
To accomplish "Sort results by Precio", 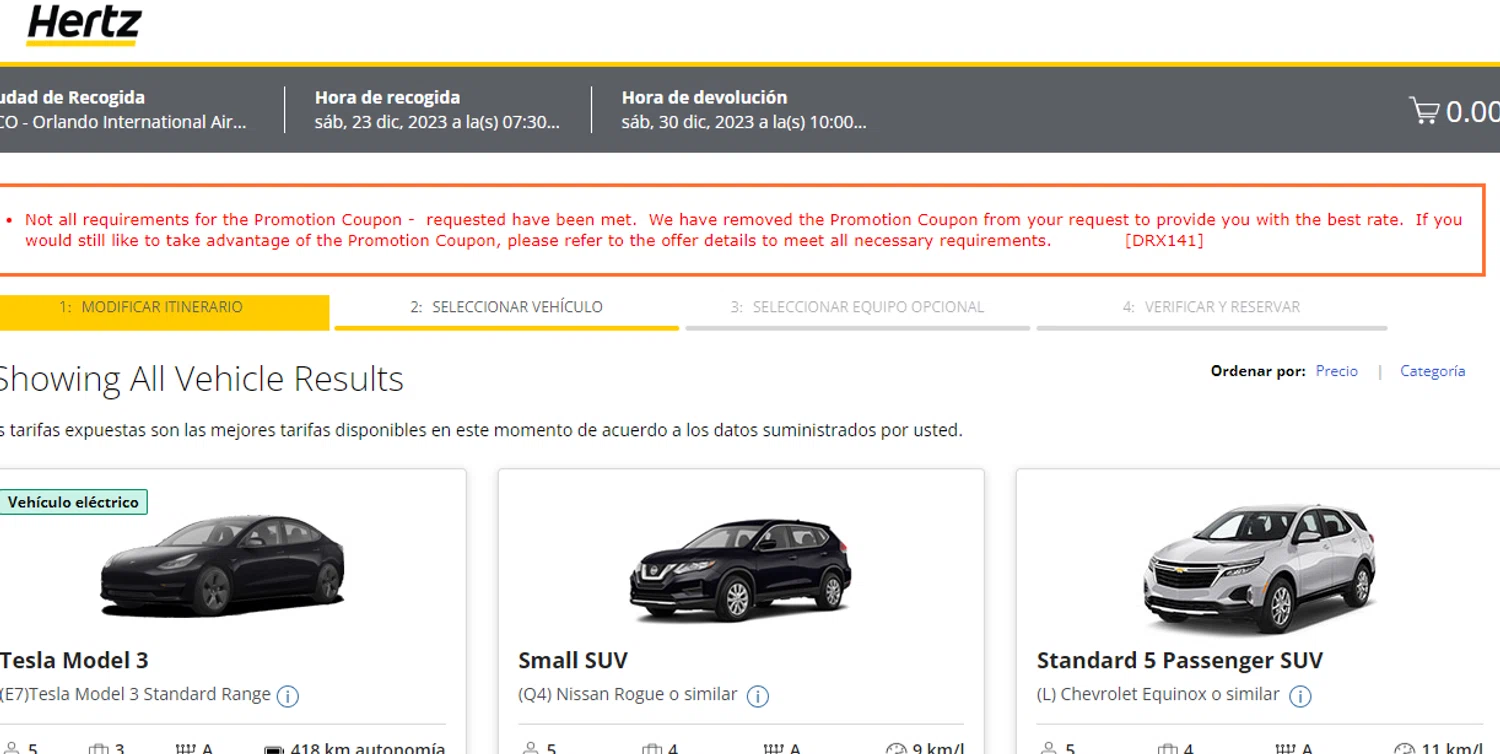I will click(x=1336, y=371).
